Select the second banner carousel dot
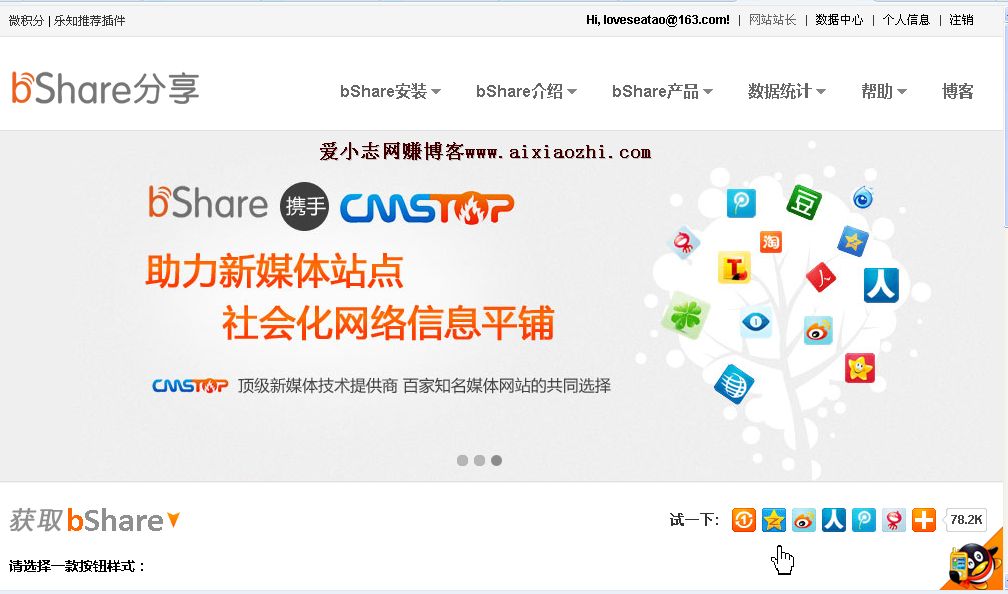Viewport: 1008px width, 594px height. (480, 460)
